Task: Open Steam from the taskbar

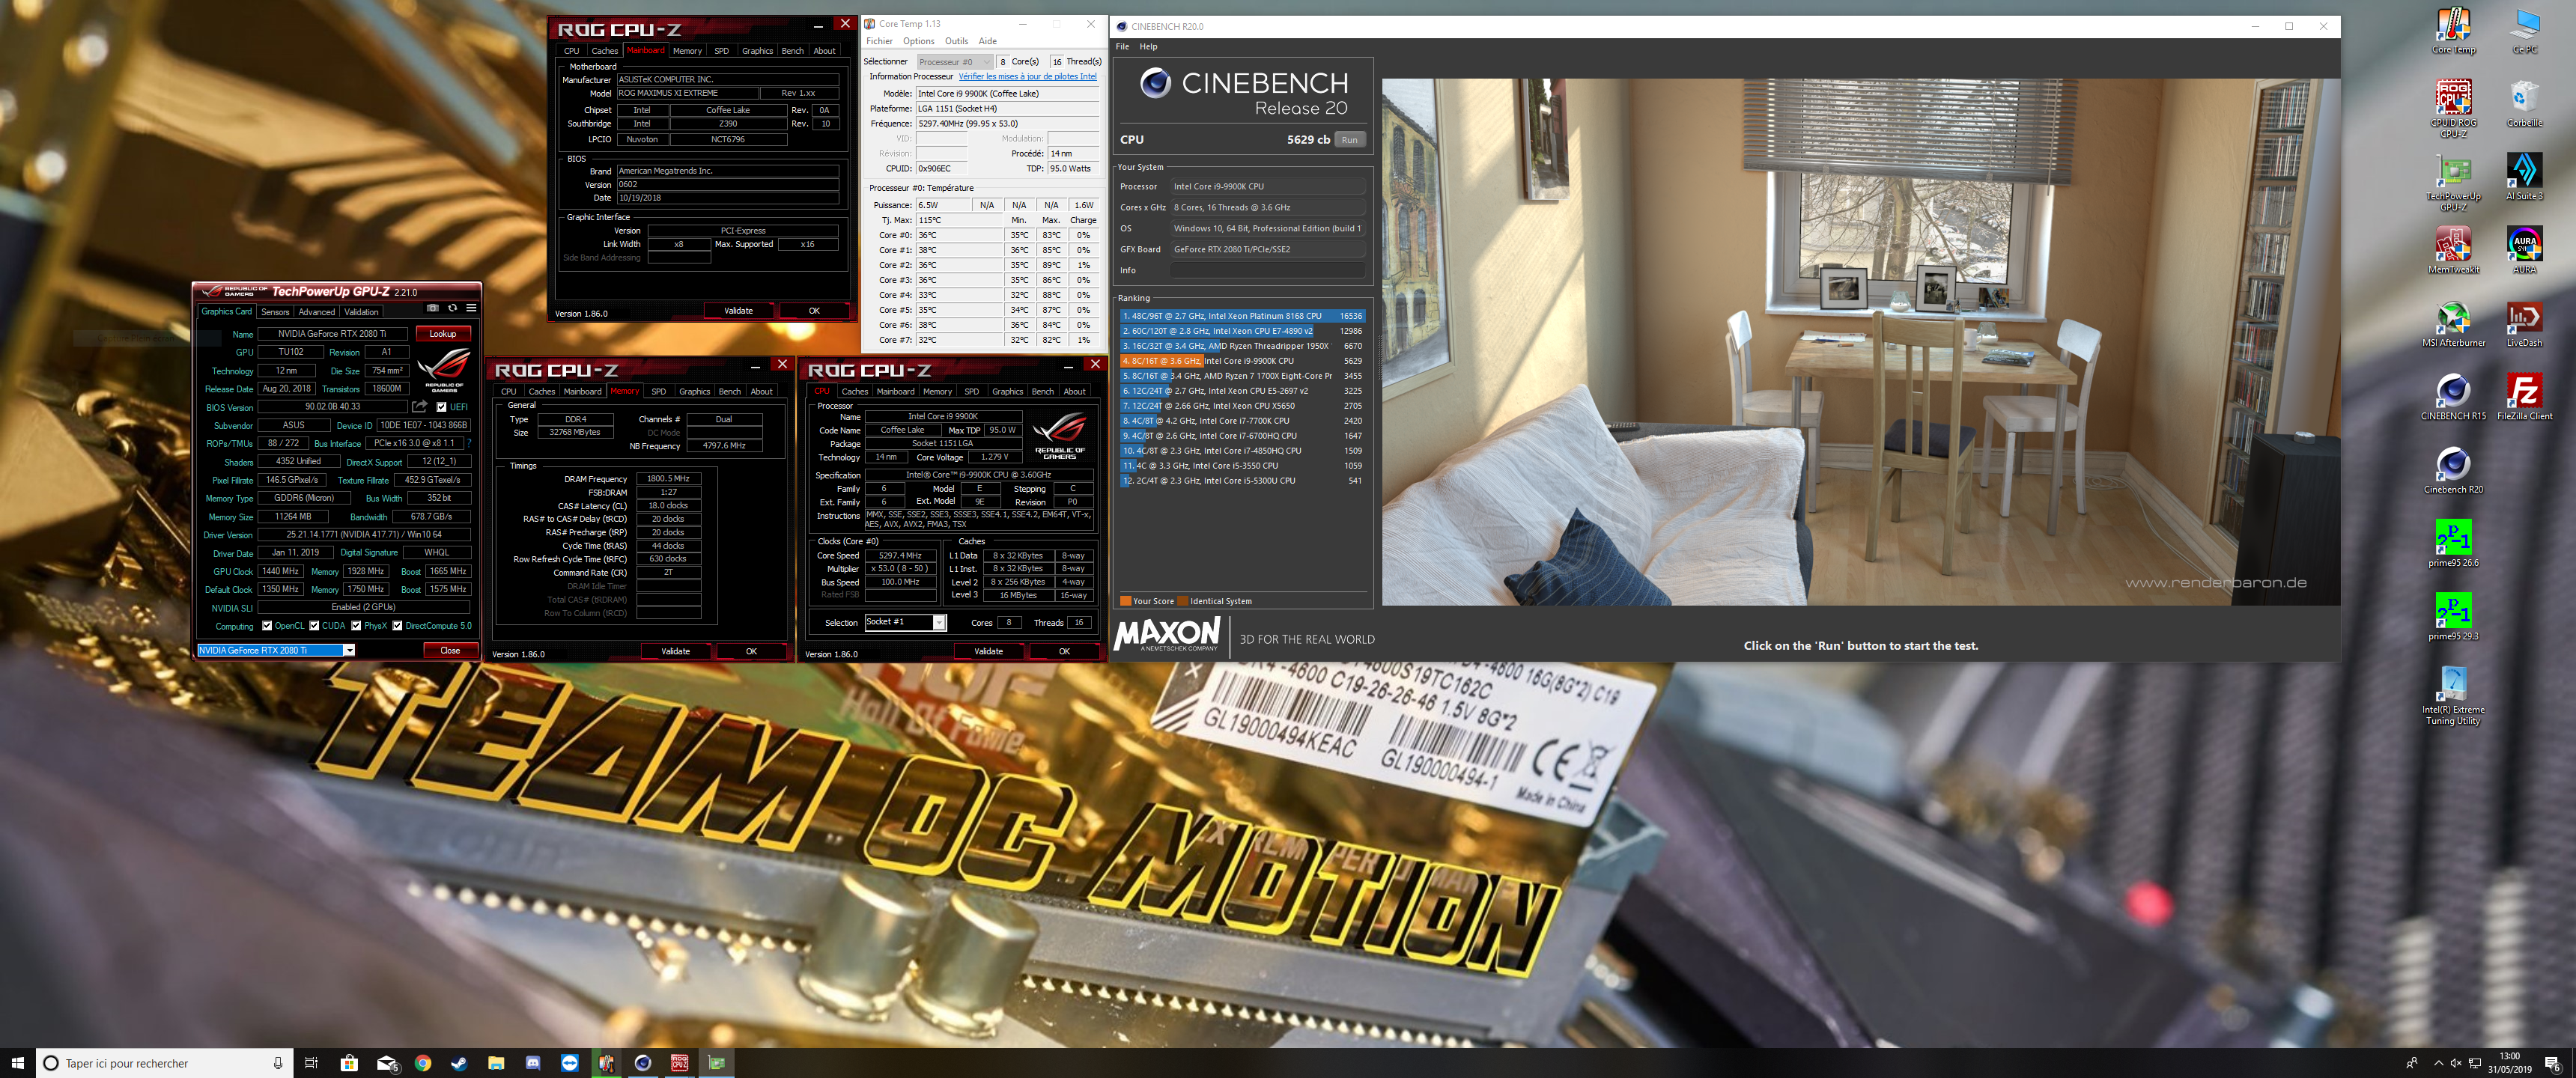Action: point(459,1063)
